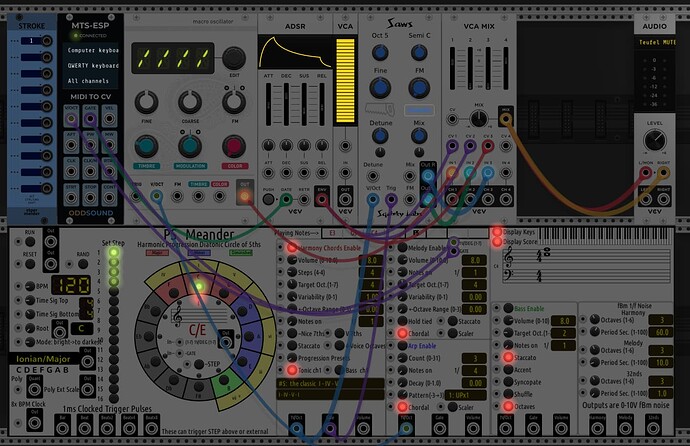Click the VCA yellow level display
Image resolution: width=690 pixels, height=446 pixels.
345,80
